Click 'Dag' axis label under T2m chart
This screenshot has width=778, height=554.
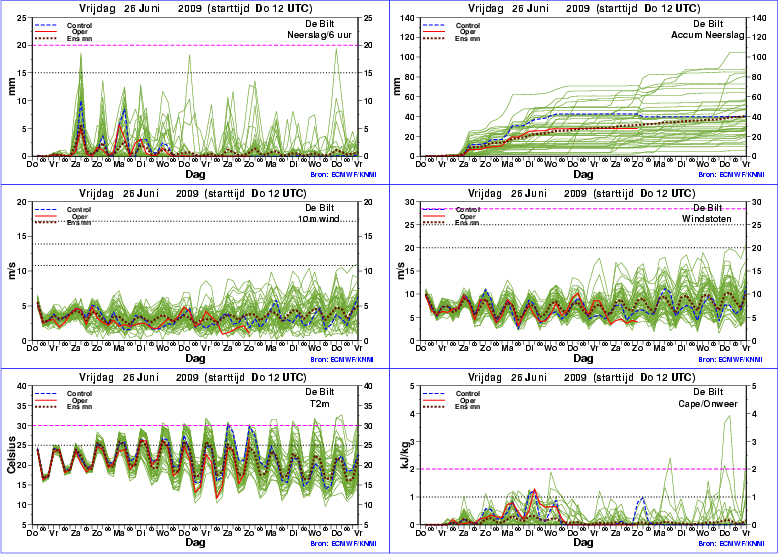(195, 542)
